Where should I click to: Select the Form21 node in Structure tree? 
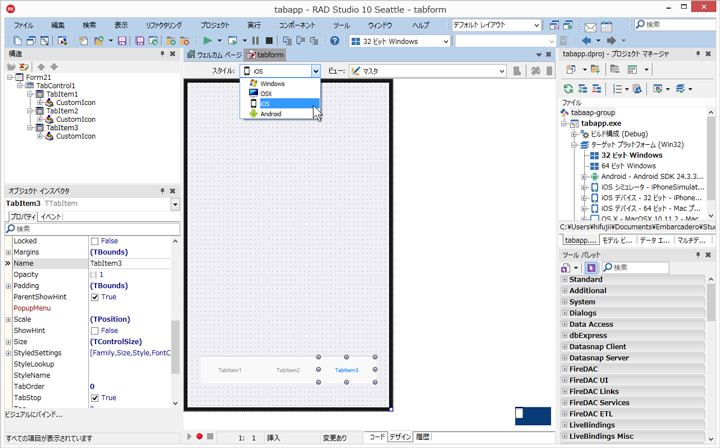(38, 77)
